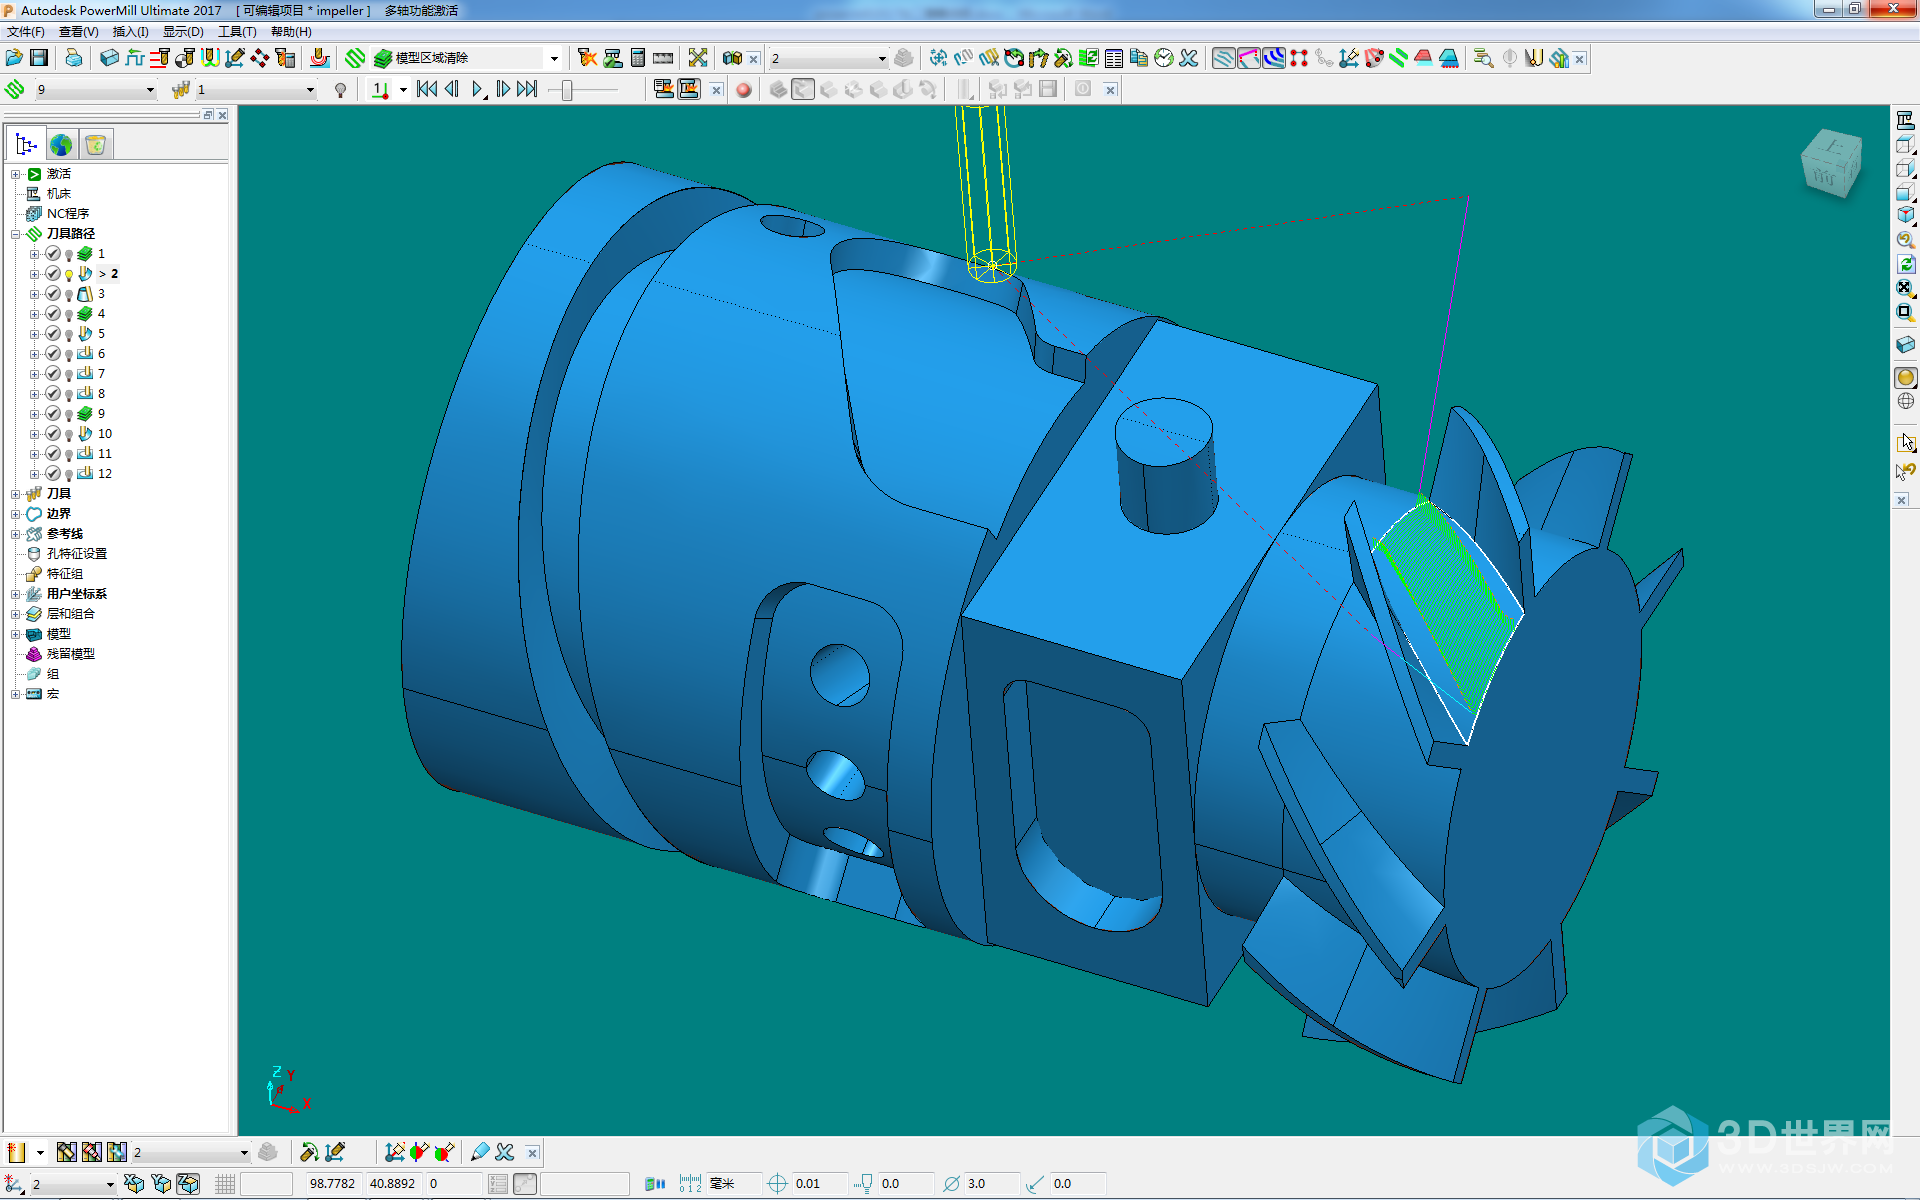Step simulation back one move
The image size is (1920, 1200).
[452, 89]
